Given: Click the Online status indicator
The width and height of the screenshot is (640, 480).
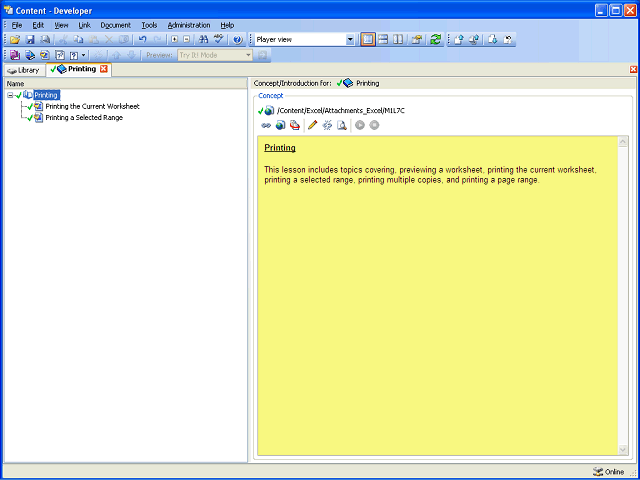Looking at the screenshot, I should 608,472.
